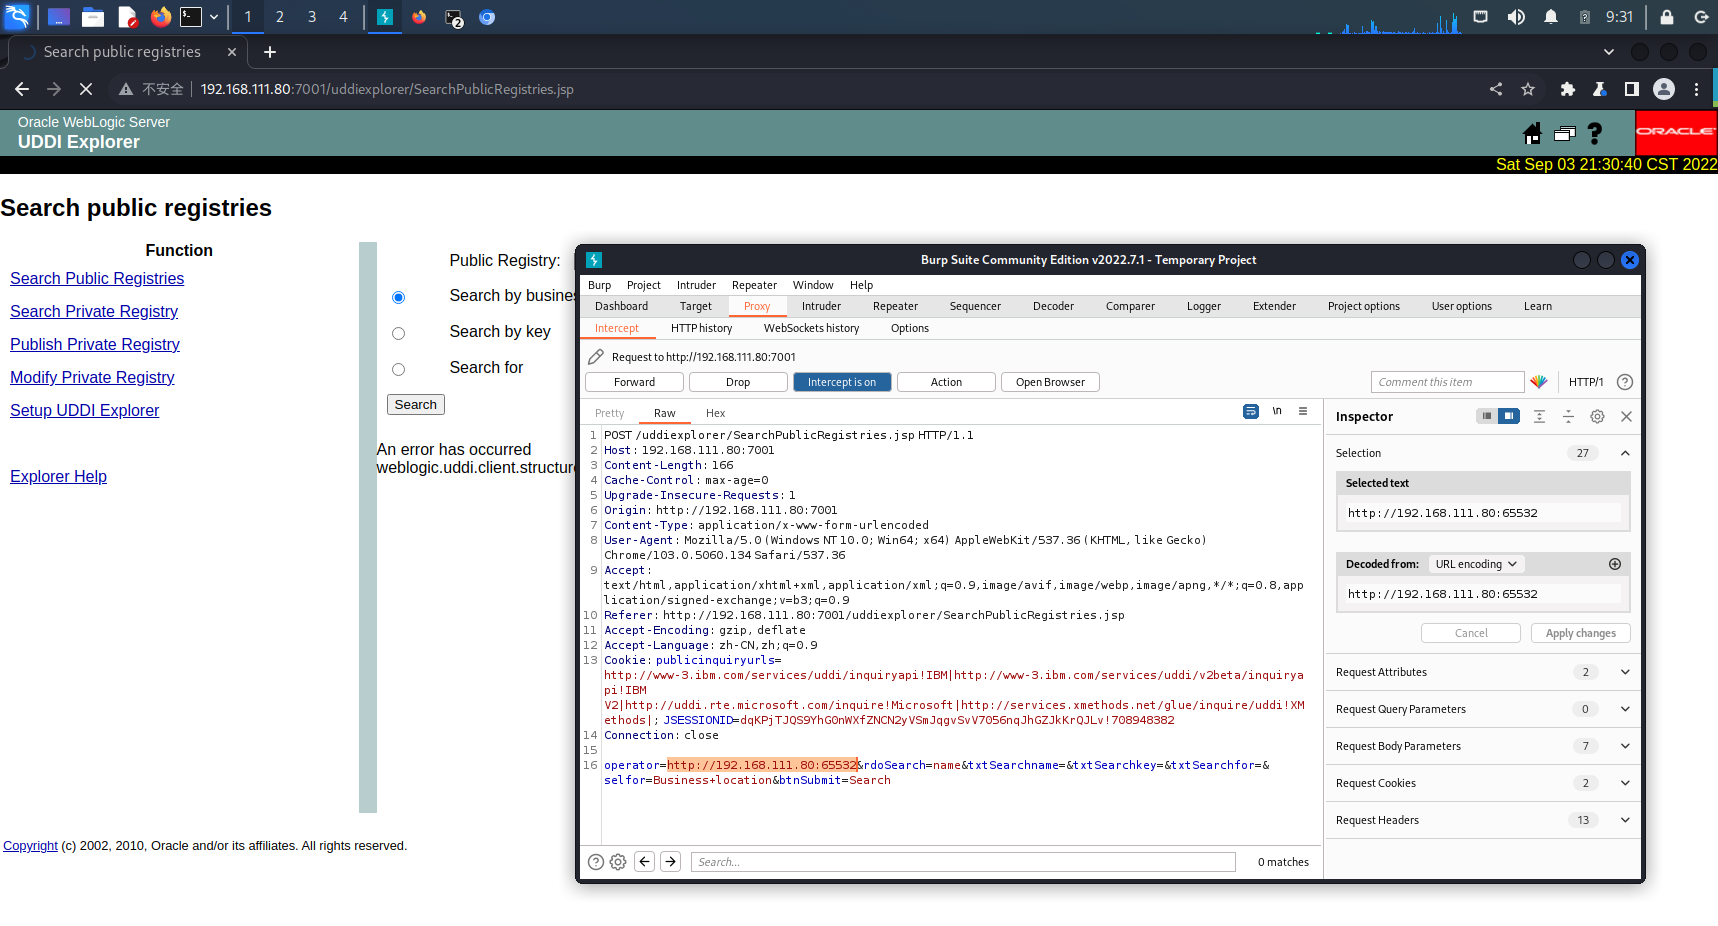Launch the file manager from panel
The height and width of the screenshot is (926, 1718).
93,17
